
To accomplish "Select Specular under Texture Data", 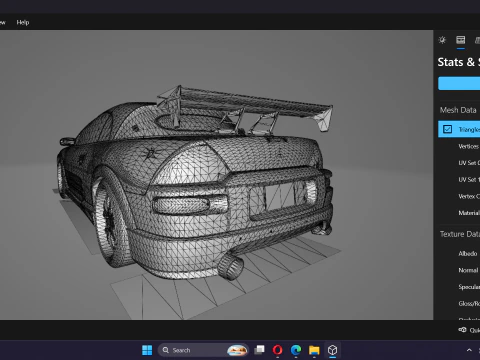I will point(469,287).
